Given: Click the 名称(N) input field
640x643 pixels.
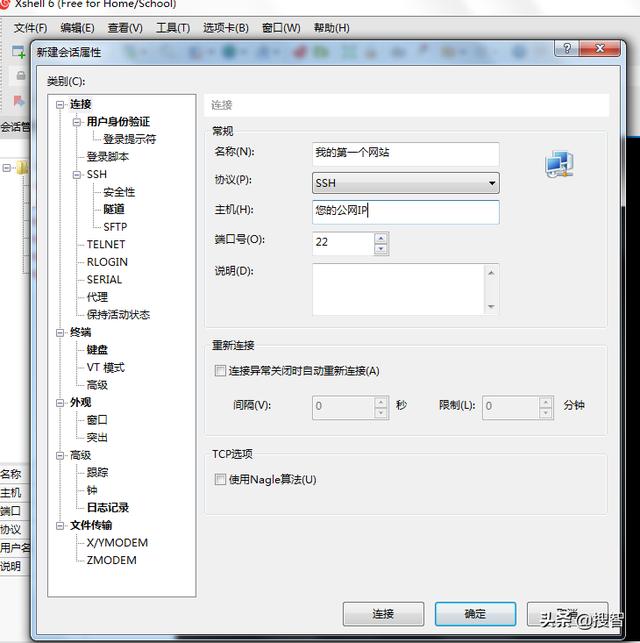Looking at the screenshot, I should click(405, 153).
